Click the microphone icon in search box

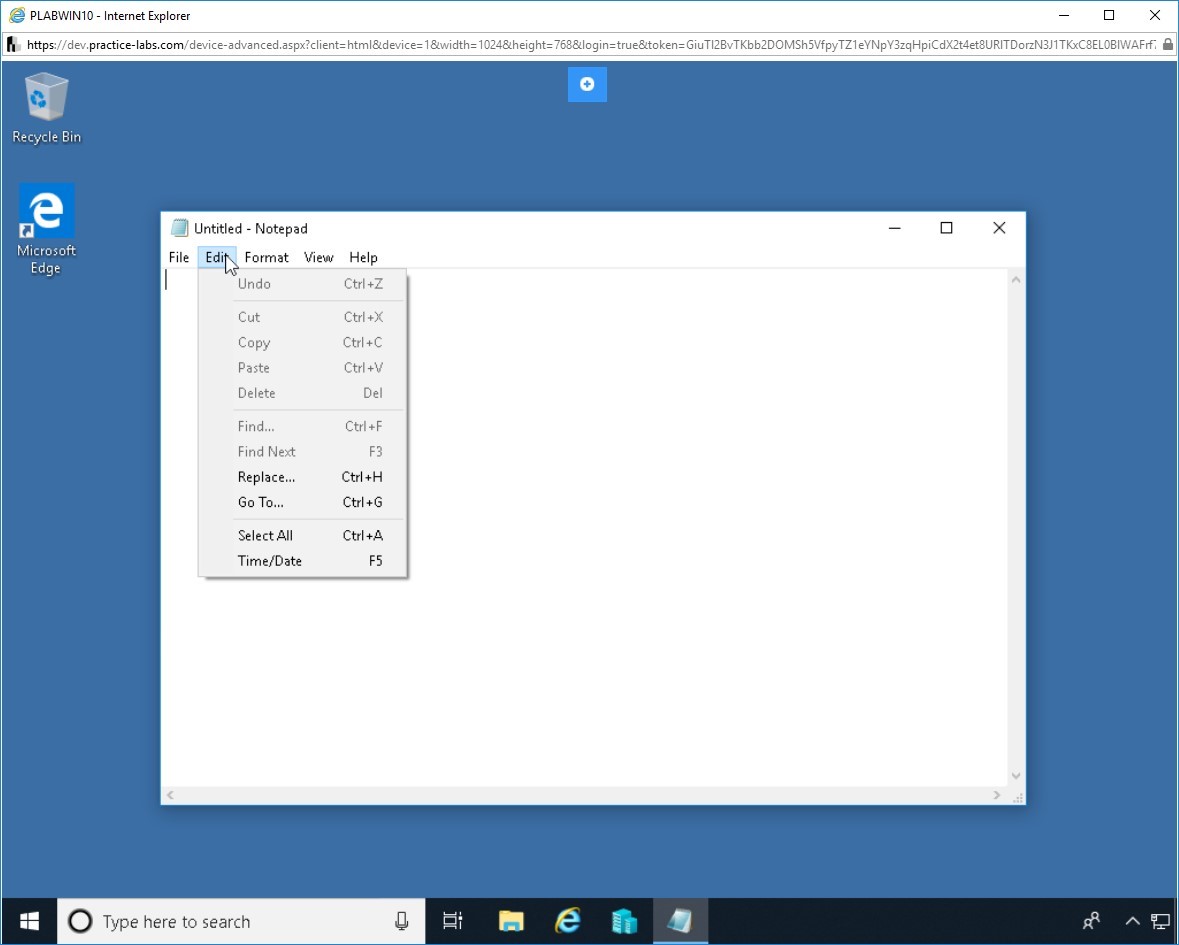point(402,921)
